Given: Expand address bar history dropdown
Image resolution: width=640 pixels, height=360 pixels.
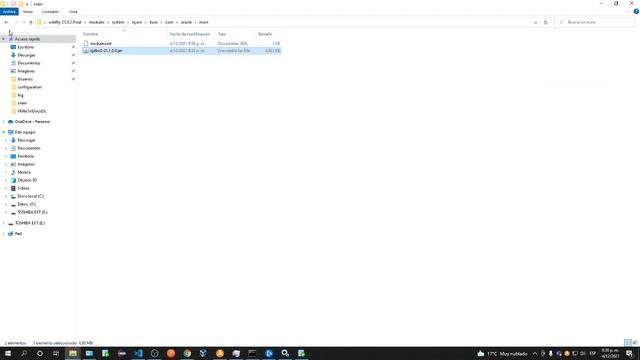Looking at the screenshot, I should (536, 22).
